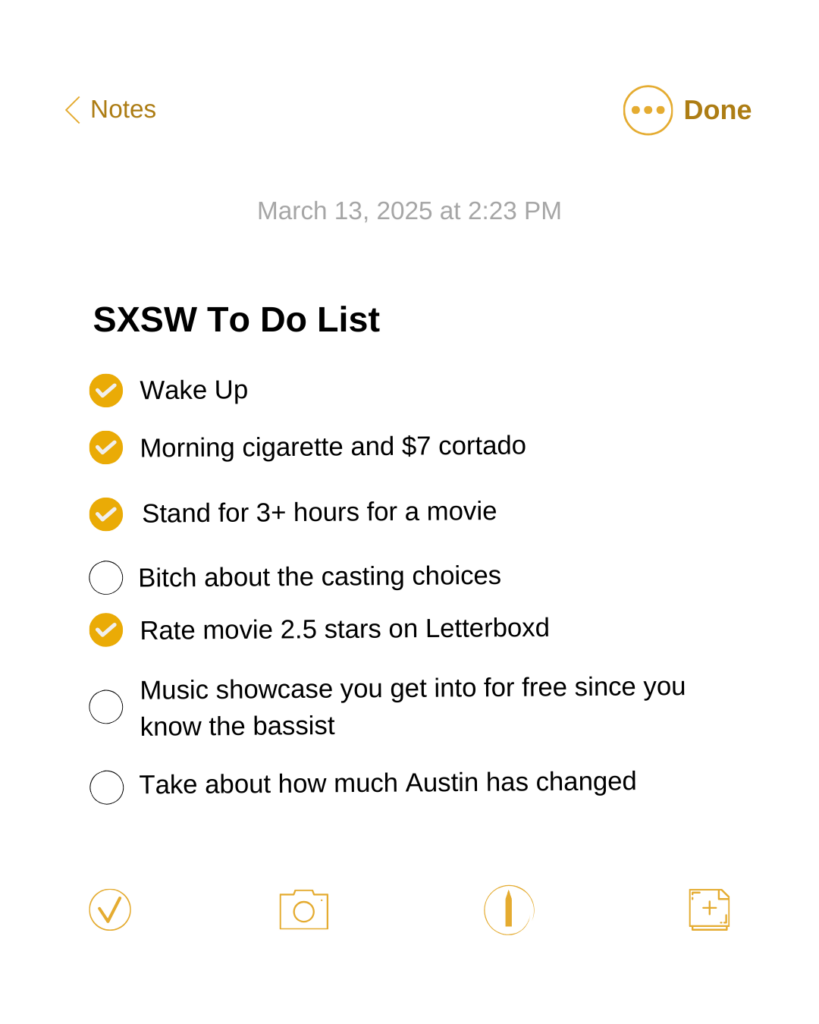Click on Rate movie Letterboxd text
The height and width of the screenshot is (1024, 819).
(344, 630)
